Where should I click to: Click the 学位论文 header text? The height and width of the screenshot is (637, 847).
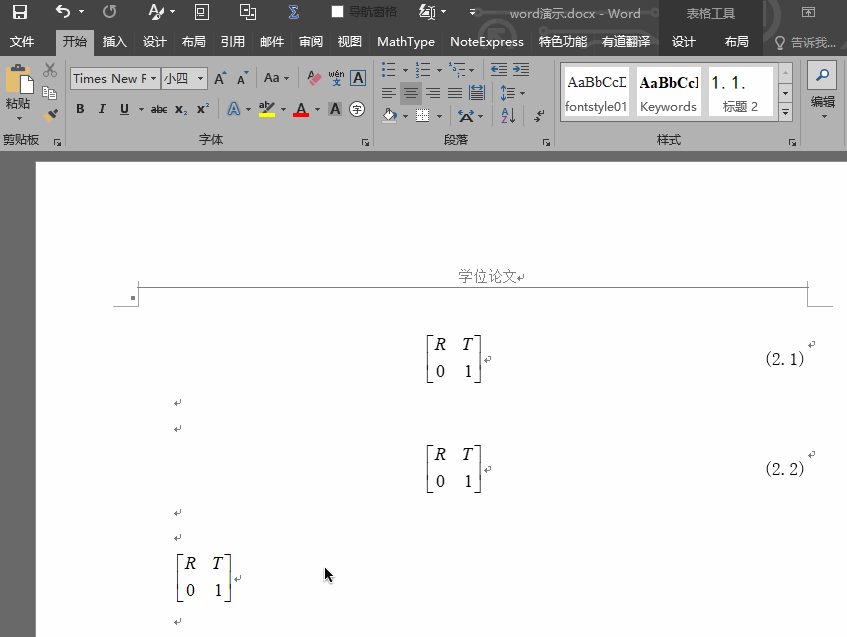pos(488,276)
